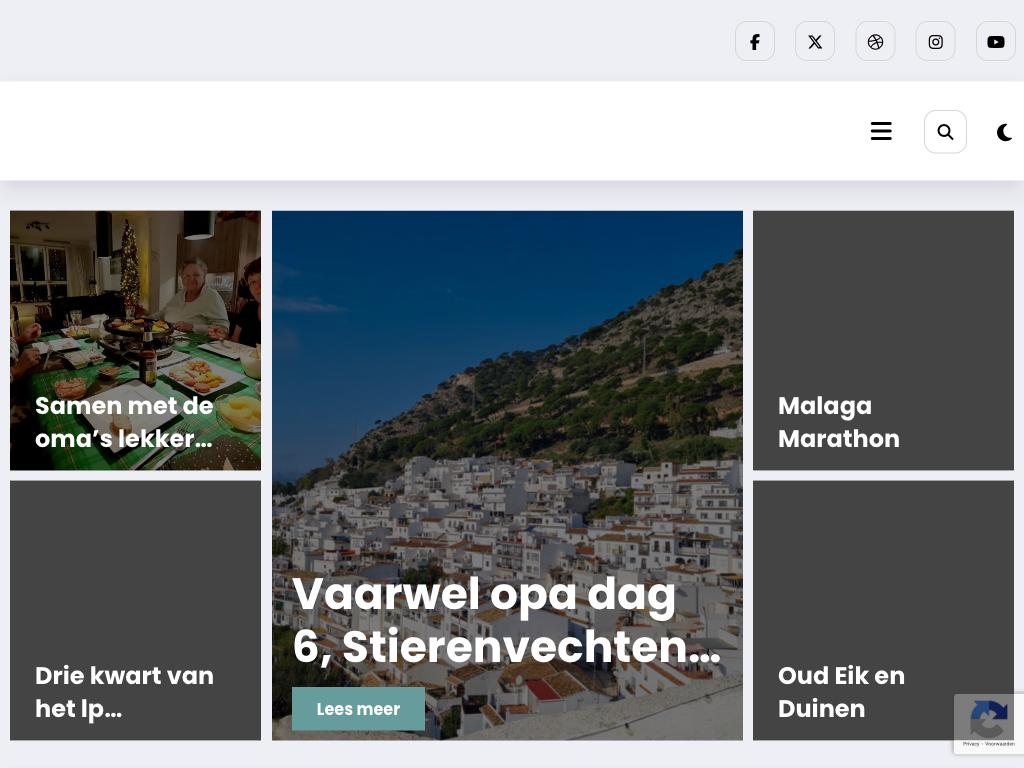
Task: Open the Facebook social link
Action: [755, 41]
